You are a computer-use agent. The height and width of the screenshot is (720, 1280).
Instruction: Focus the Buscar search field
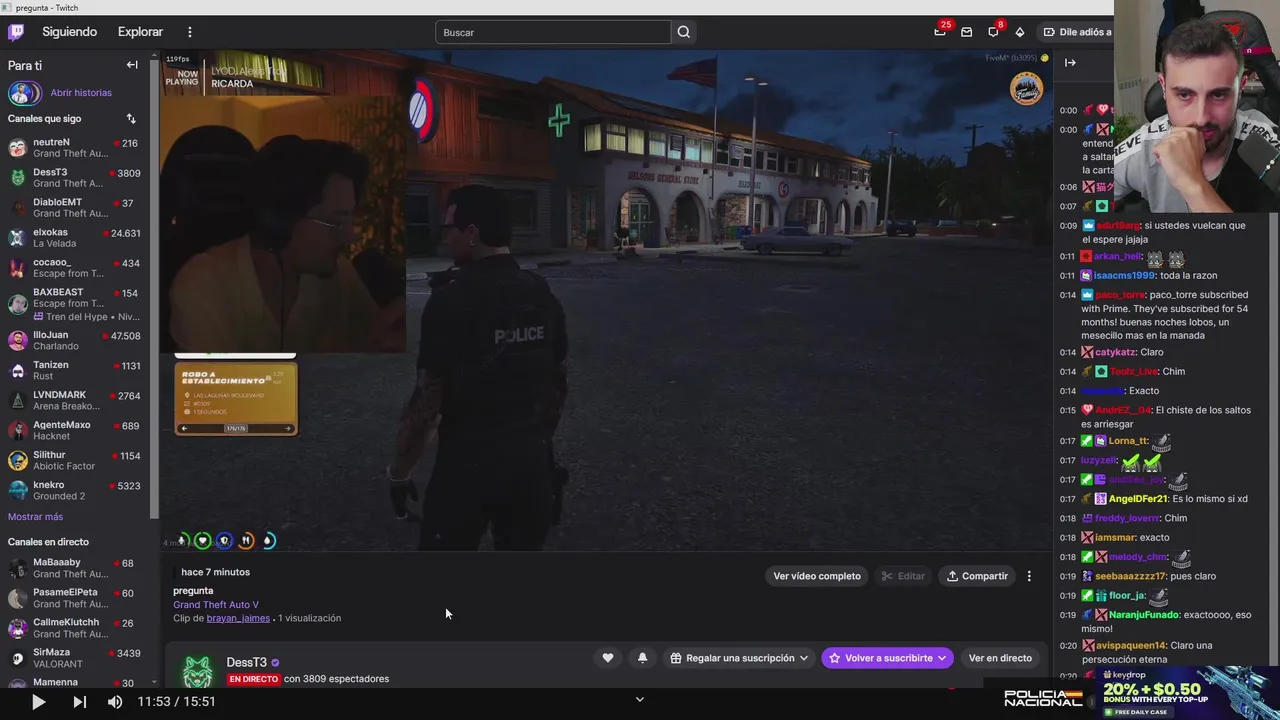click(553, 32)
